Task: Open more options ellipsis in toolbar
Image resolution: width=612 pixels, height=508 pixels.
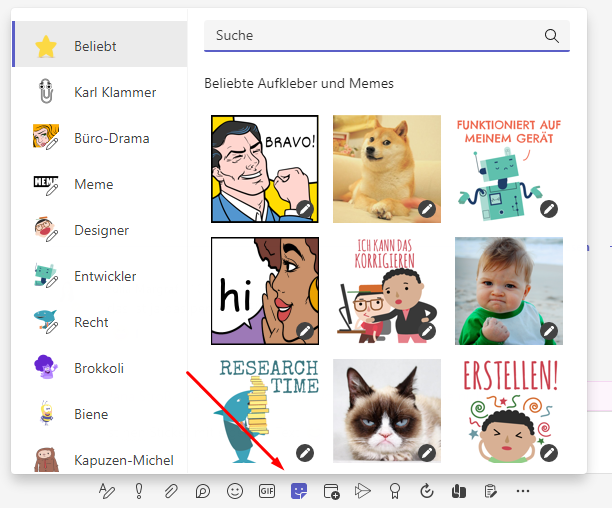Action: [522, 491]
